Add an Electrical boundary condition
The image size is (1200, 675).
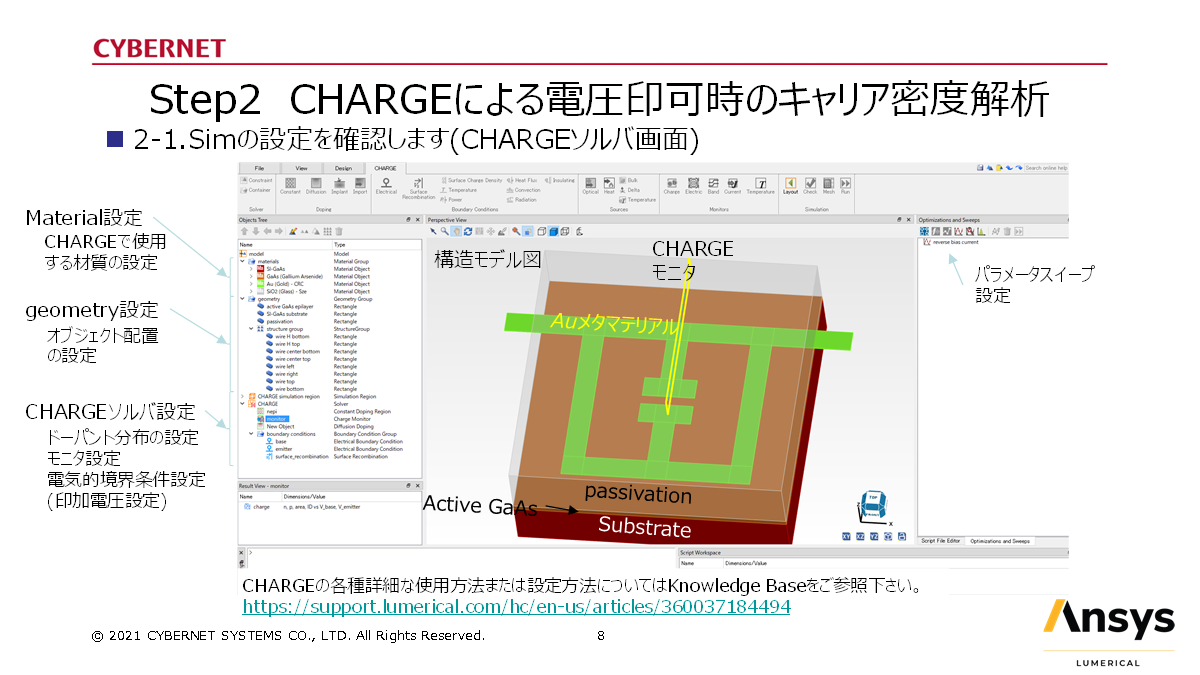coord(386,186)
